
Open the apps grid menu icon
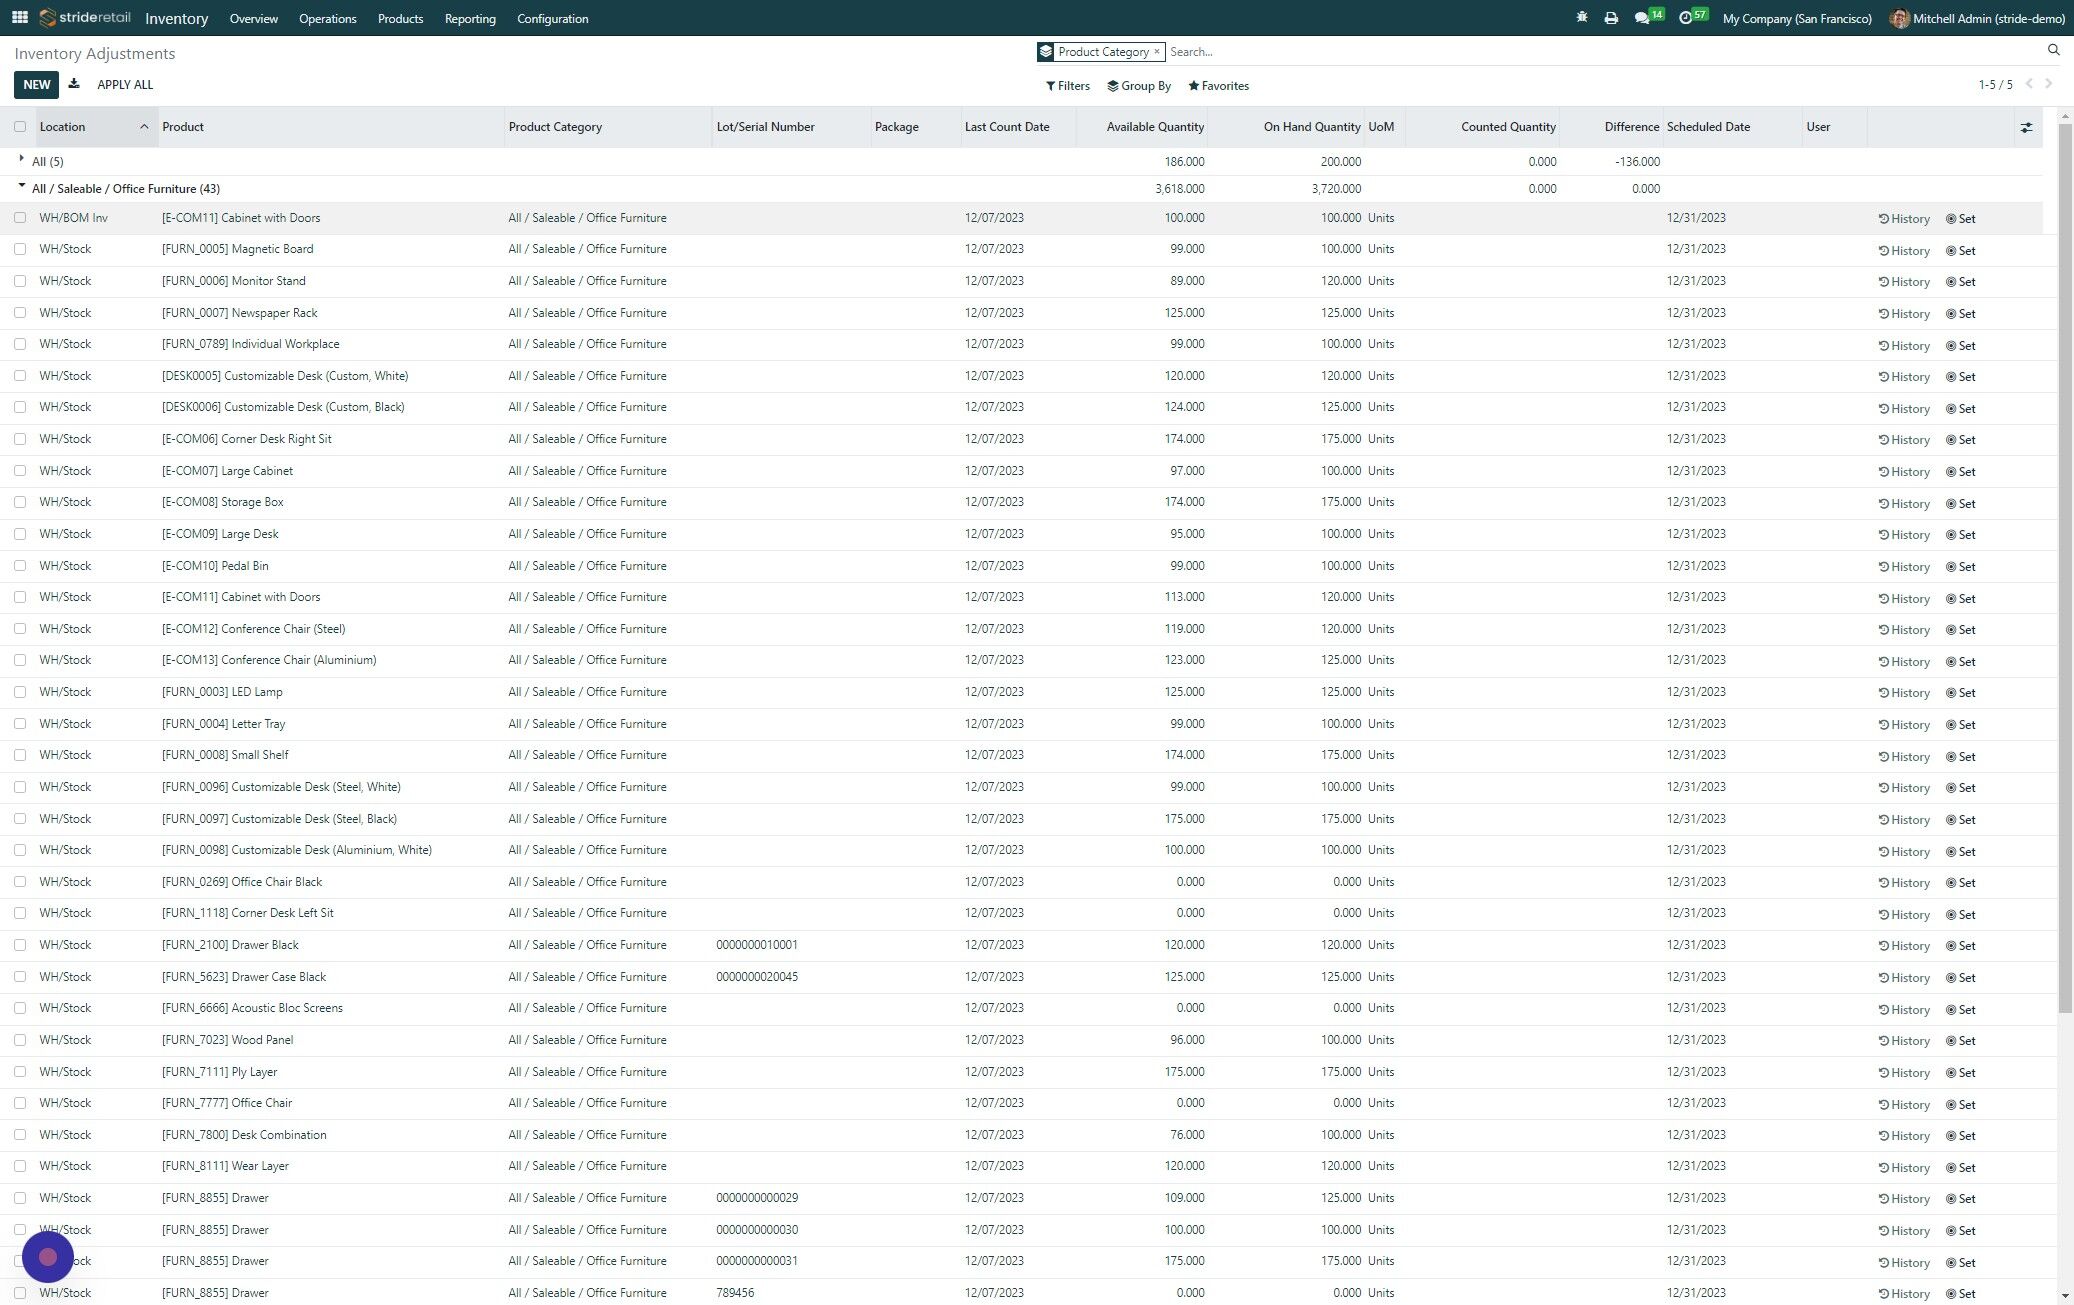19,17
